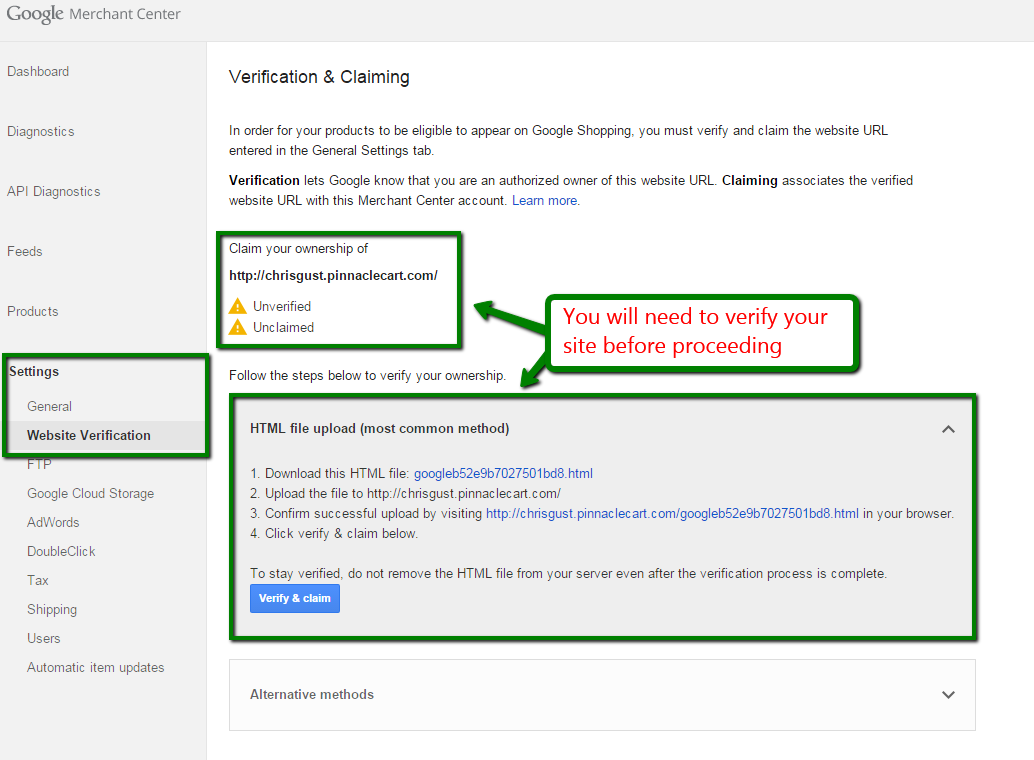Open Users settings
Viewport: 1034px width, 760px height.
pos(44,639)
